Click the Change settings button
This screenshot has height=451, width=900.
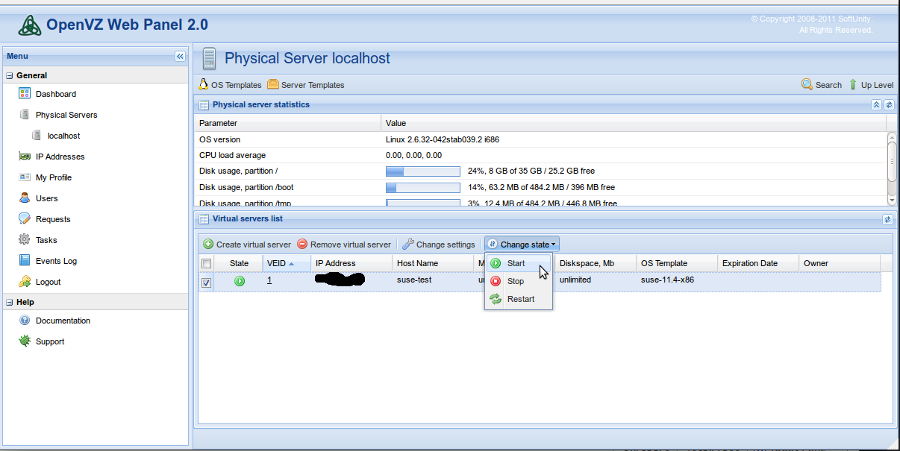pos(439,244)
